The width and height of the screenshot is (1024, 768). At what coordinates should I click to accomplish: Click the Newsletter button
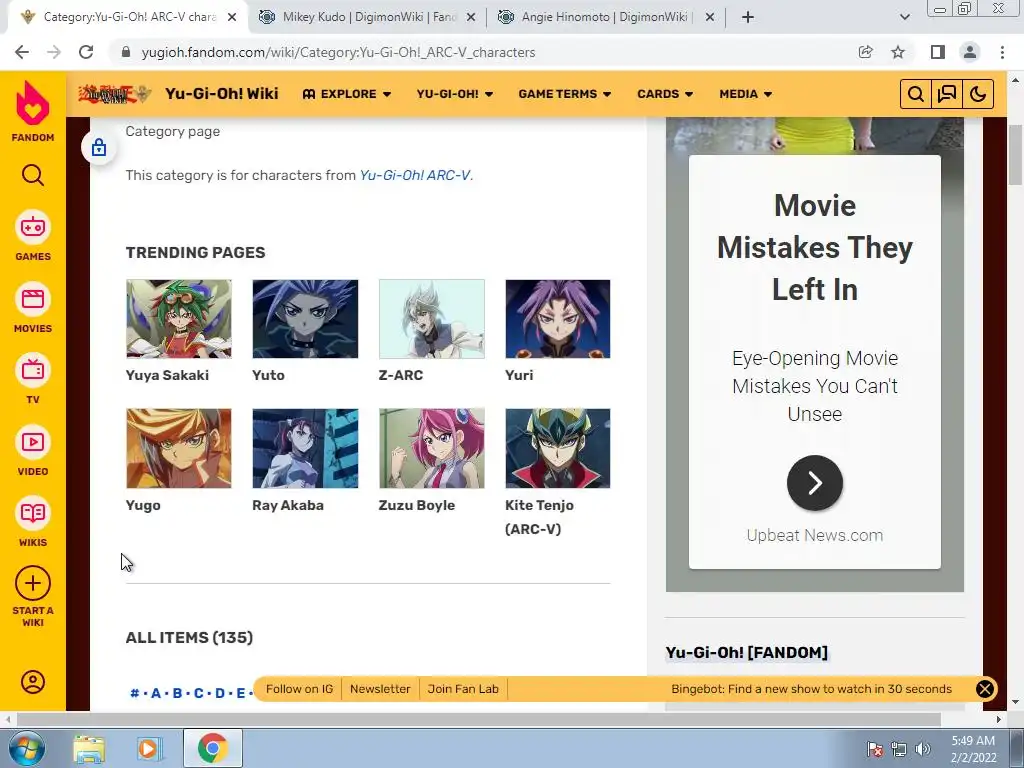pos(380,689)
